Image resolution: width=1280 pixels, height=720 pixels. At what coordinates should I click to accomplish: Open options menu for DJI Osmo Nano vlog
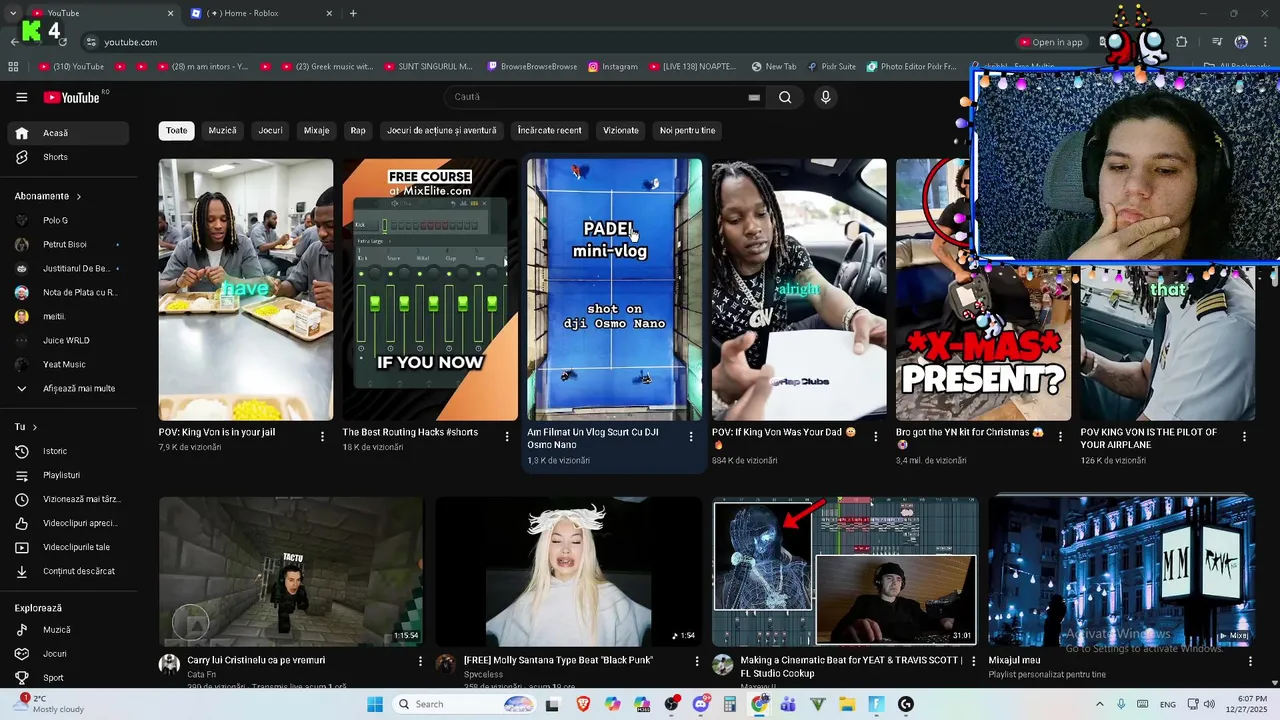(691, 436)
